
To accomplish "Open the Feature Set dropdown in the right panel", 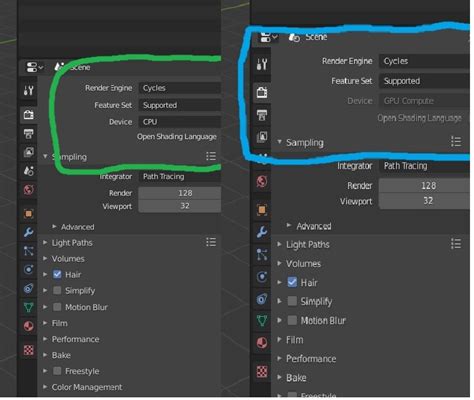I will 424,81.
